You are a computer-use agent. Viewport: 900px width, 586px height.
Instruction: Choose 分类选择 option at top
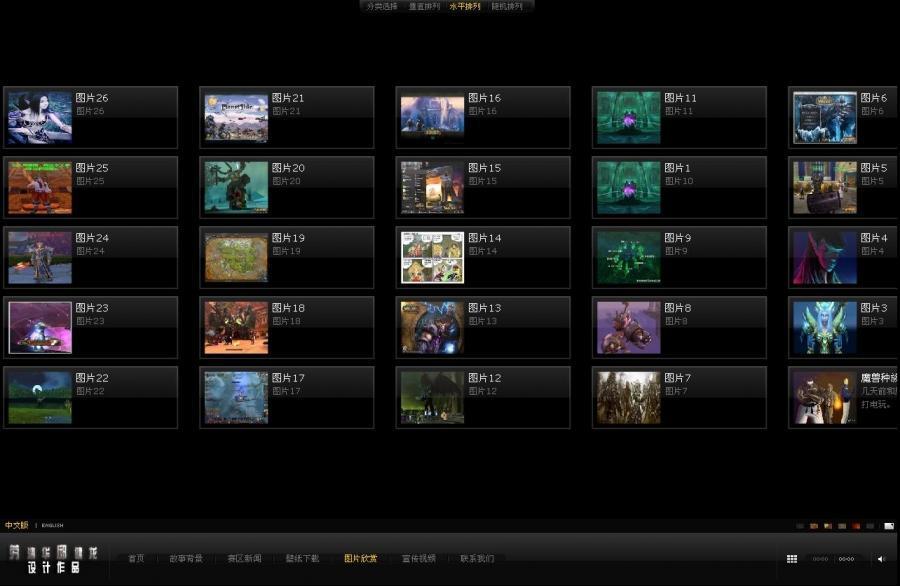coord(382,6)
